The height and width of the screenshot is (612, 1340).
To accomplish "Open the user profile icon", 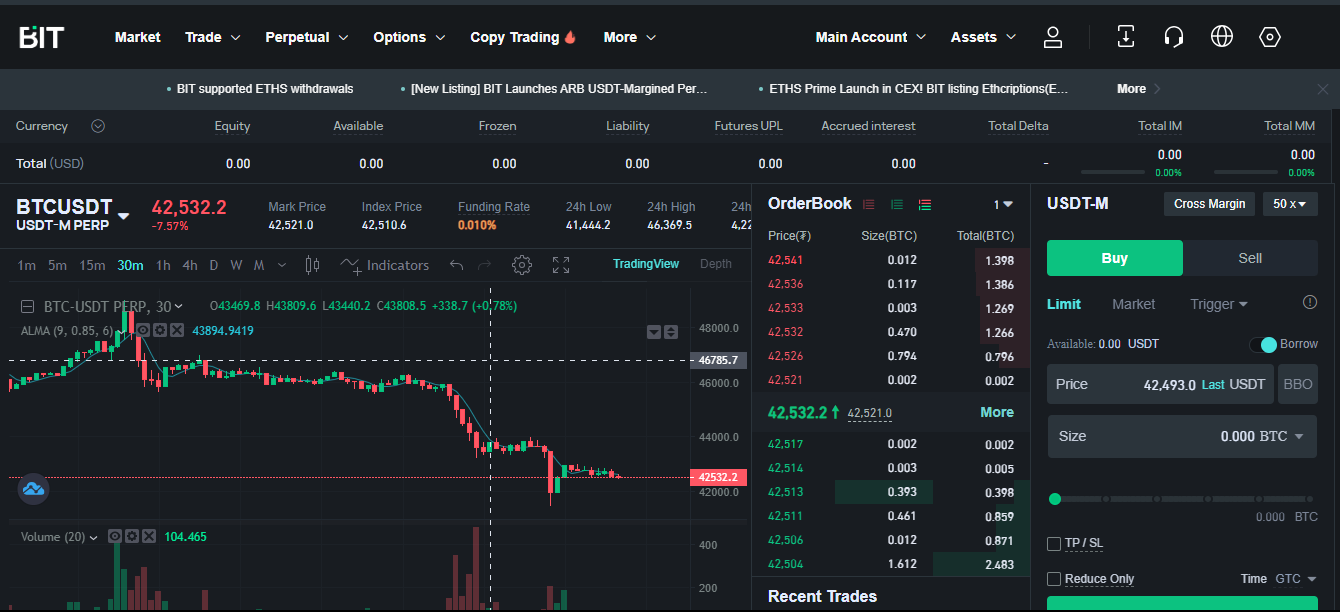I will pos(1053,37).
